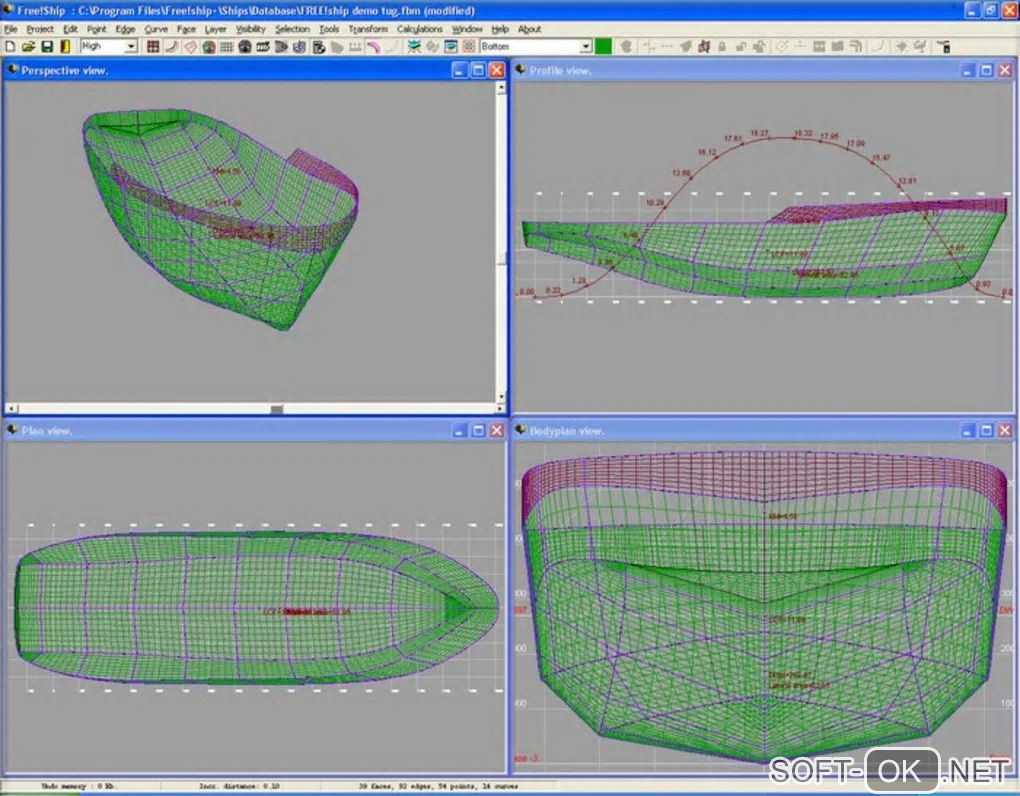
Task: Toggle the stations dark round icon
Action: click(x=245, y=46)
